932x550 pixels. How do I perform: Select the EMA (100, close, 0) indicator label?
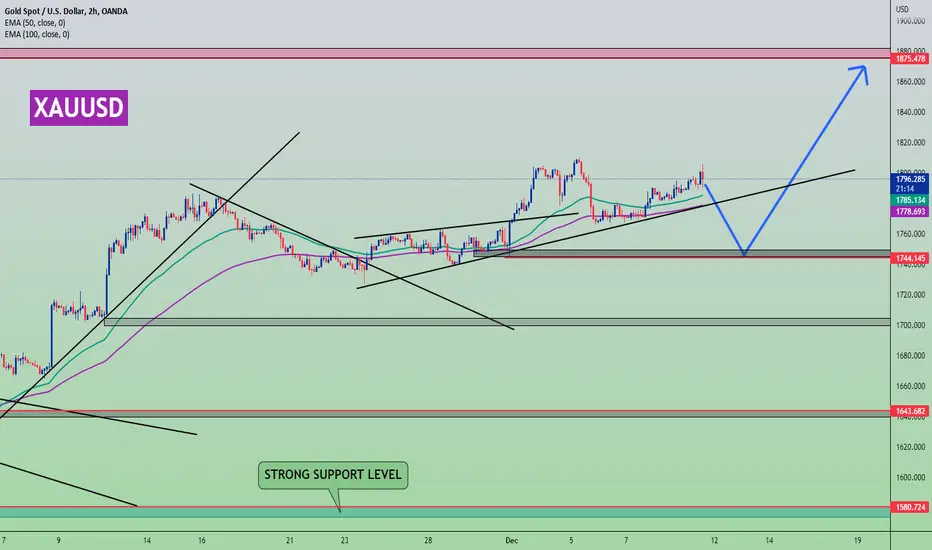point(37,34)
